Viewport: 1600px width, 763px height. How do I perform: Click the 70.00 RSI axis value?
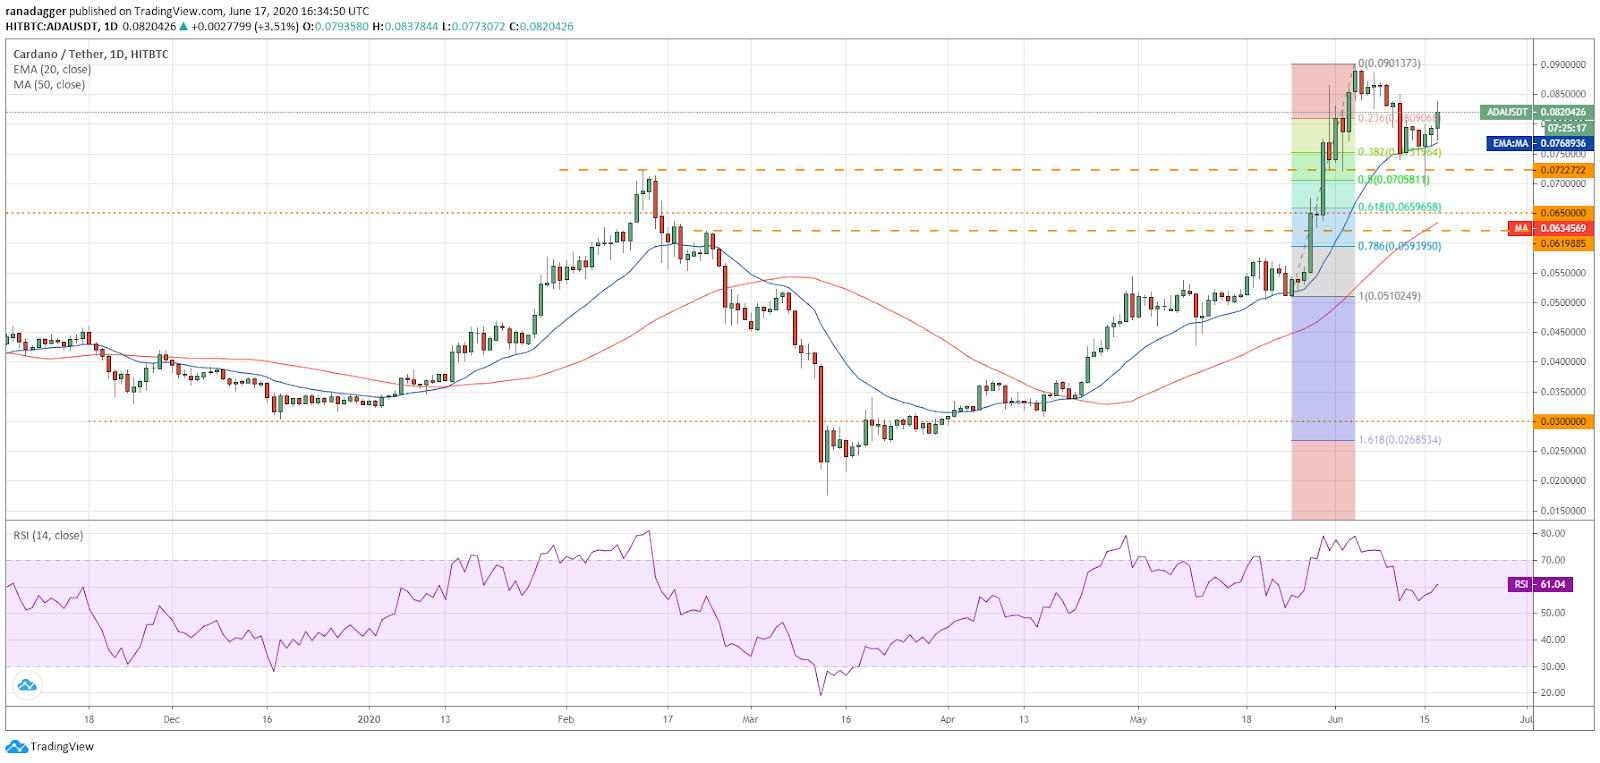(1553, 560)
